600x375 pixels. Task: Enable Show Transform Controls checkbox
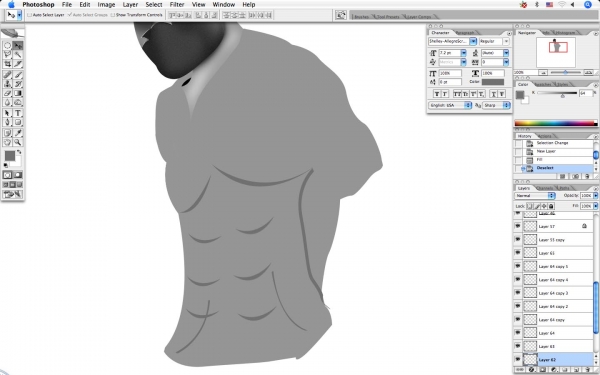pyautogui.click(x=112, y=15)
